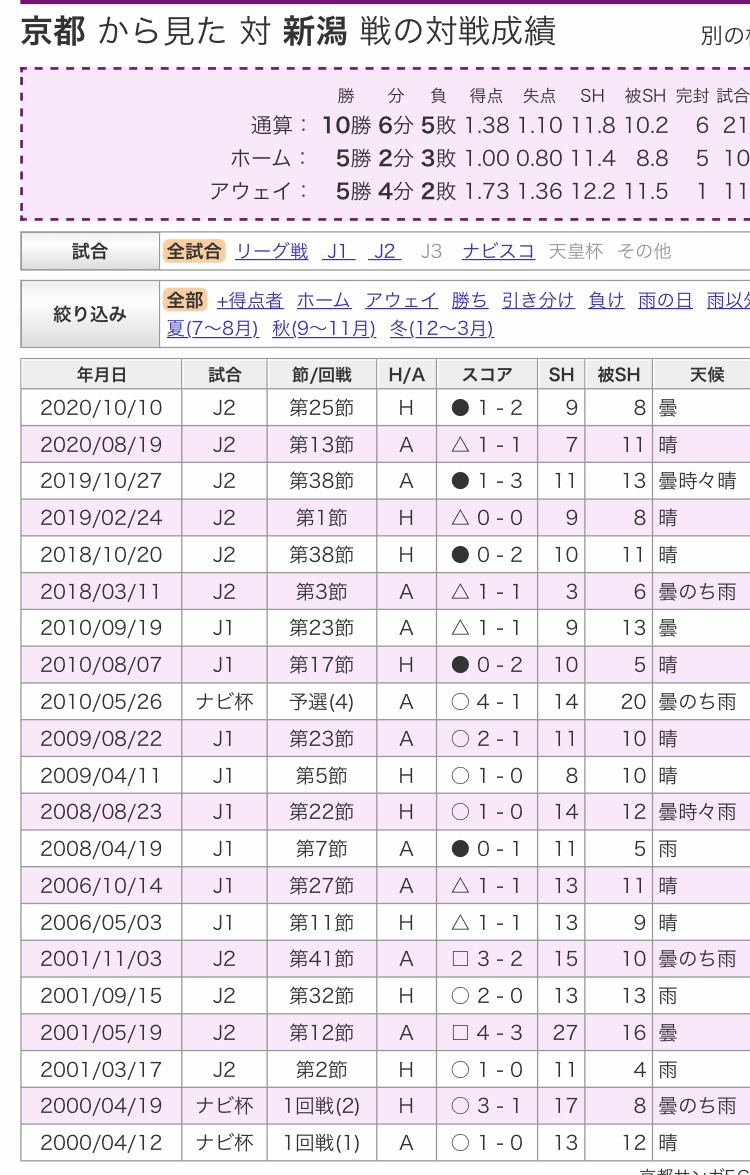Image resolution: width=750 pixels, height=1175 pixels.
Task: Filter matches by the J2 link
Action: click(x=385, y=252)
